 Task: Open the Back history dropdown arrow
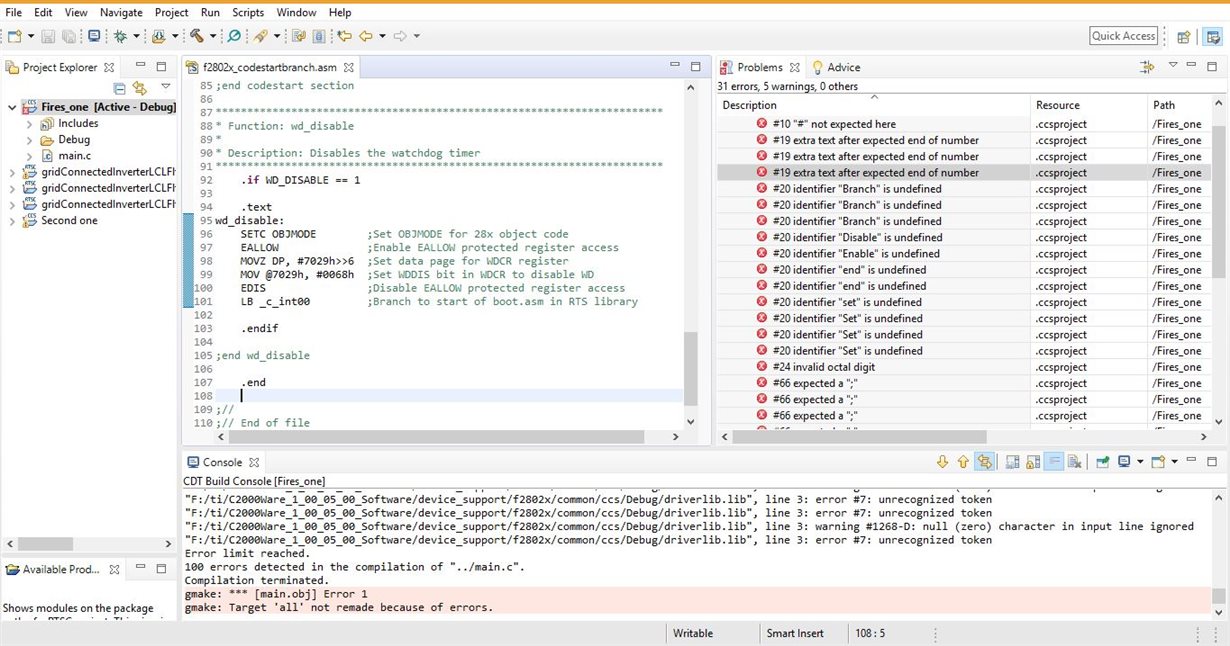click(382, 37)
